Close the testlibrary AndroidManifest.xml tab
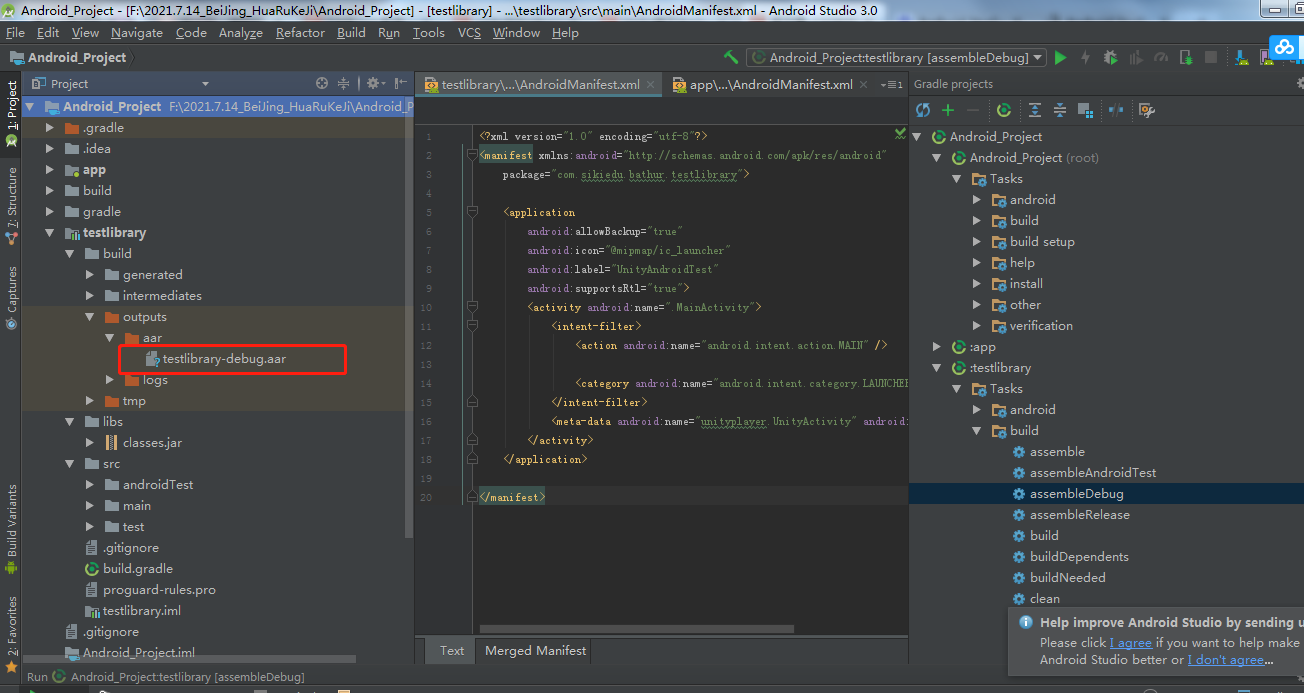The width and height of the screenshot is (1304, 693). point(650,85)
